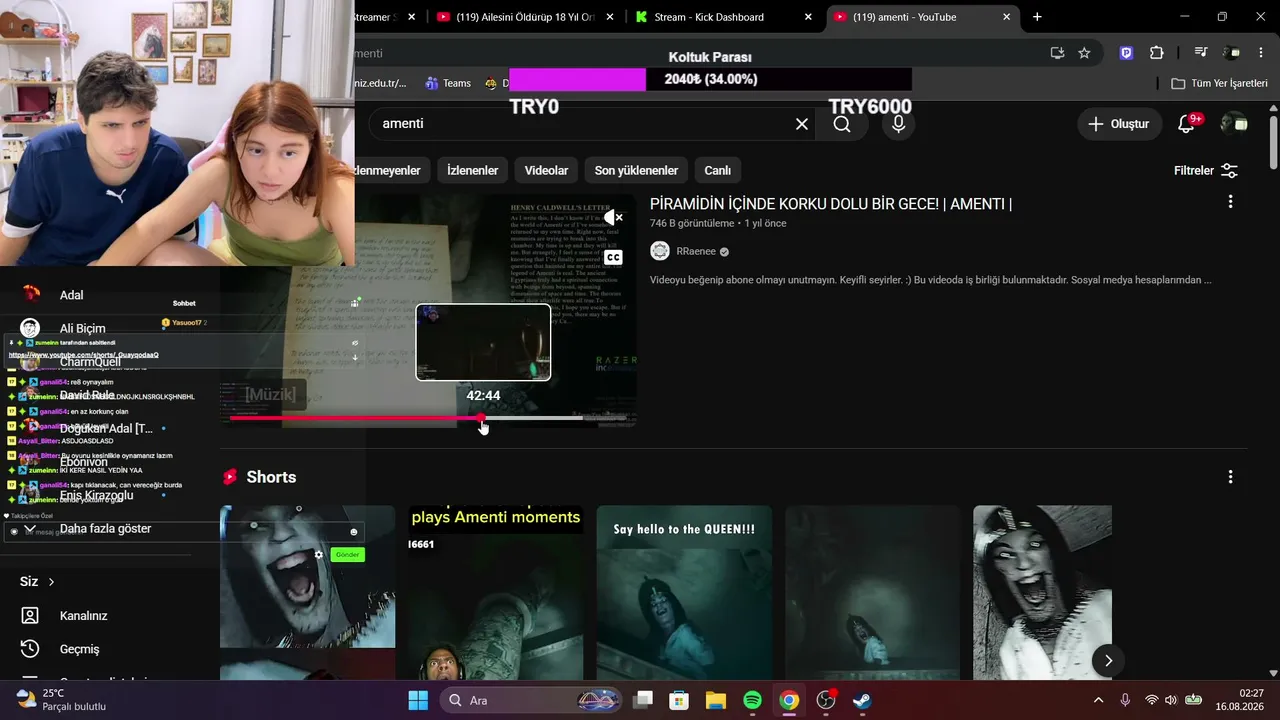This screenshot has width=1280, height=720.
Task: Bookmark this page with star icon
Action: pos(1084,53)
